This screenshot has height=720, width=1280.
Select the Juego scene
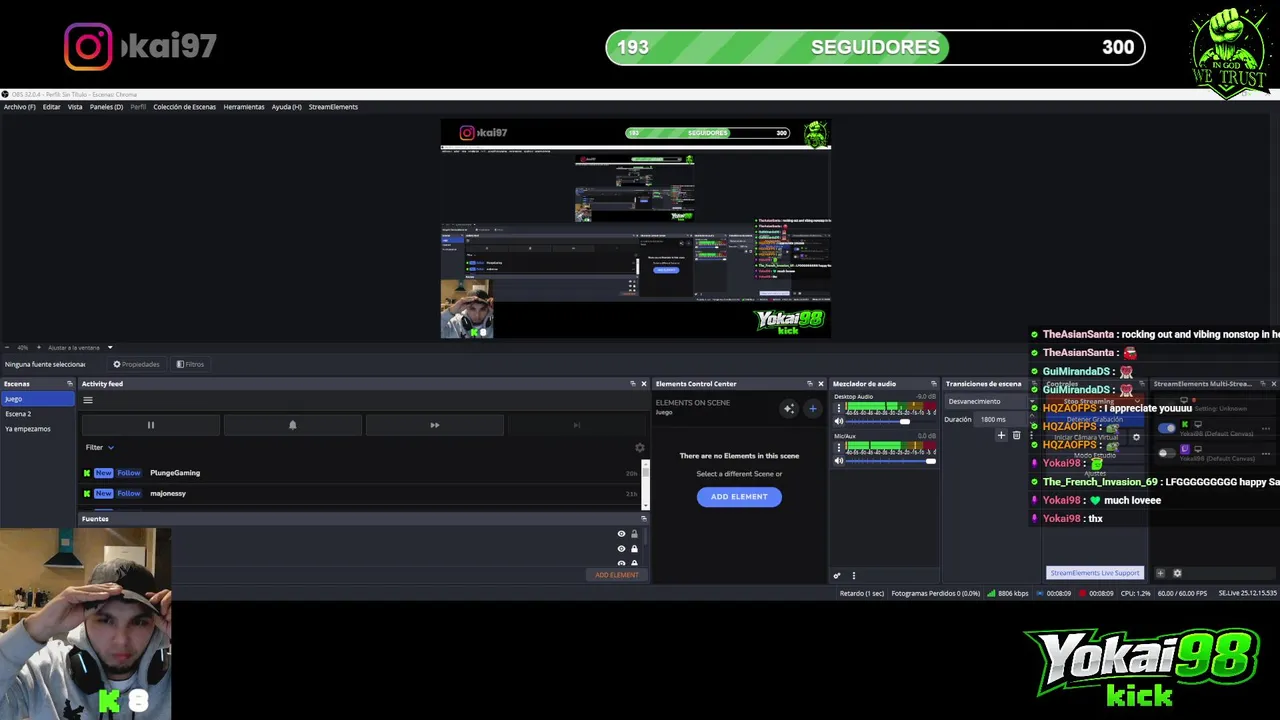(x=37, y=399)
